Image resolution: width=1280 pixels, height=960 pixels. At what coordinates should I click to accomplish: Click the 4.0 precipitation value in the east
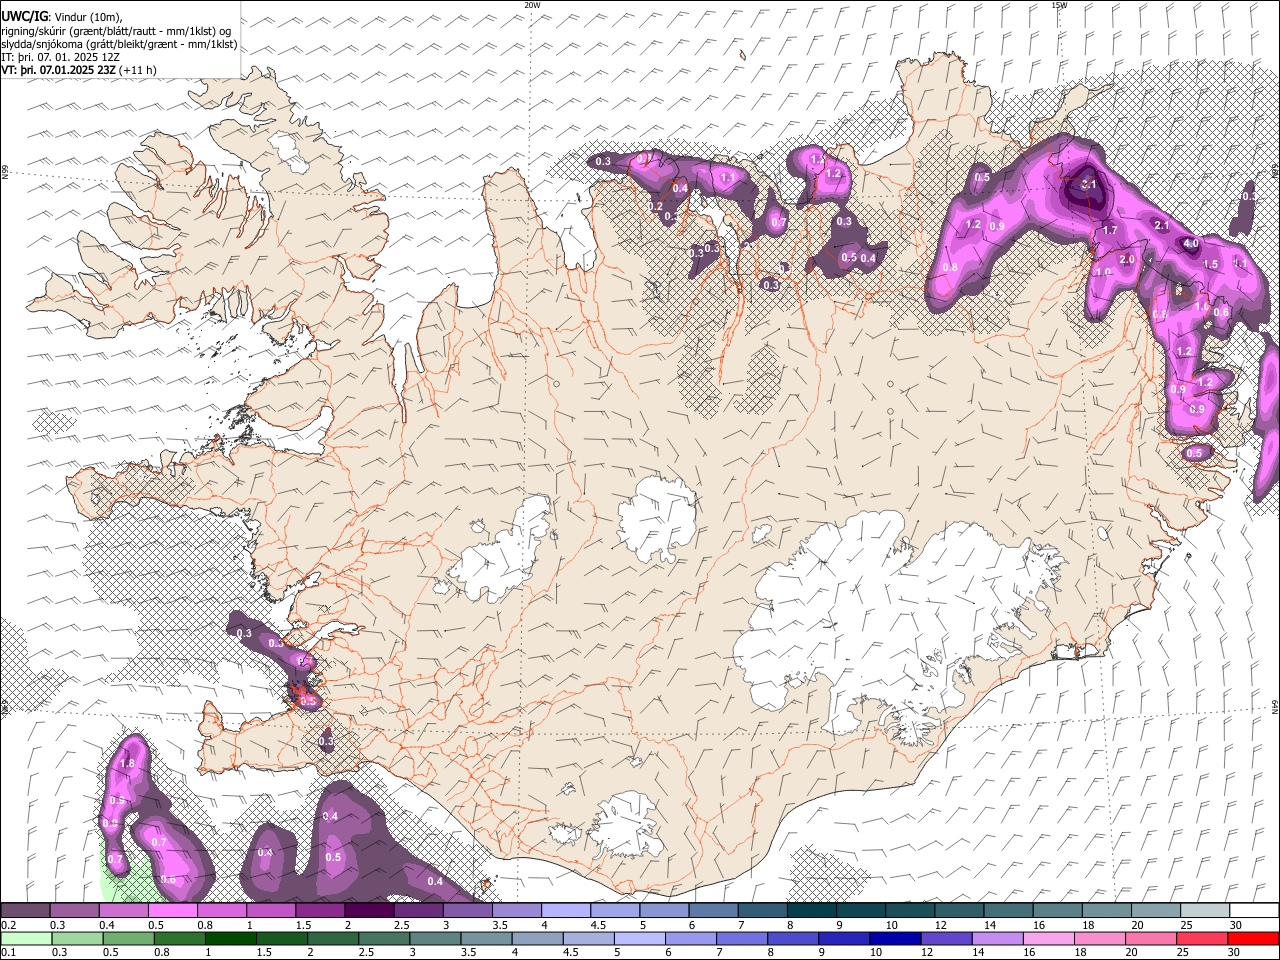click(x=1190, y=244)
